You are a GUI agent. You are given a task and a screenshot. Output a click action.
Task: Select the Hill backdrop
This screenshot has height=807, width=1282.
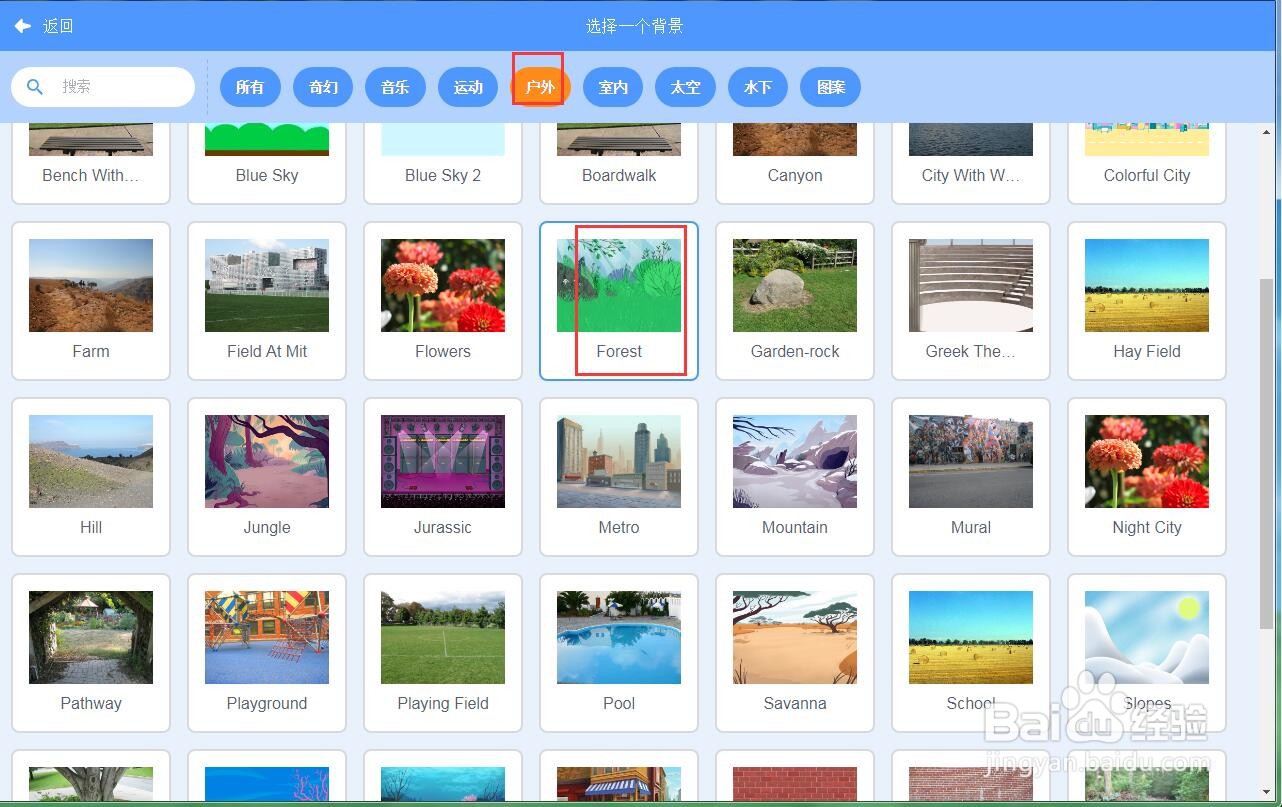point(91,477)
